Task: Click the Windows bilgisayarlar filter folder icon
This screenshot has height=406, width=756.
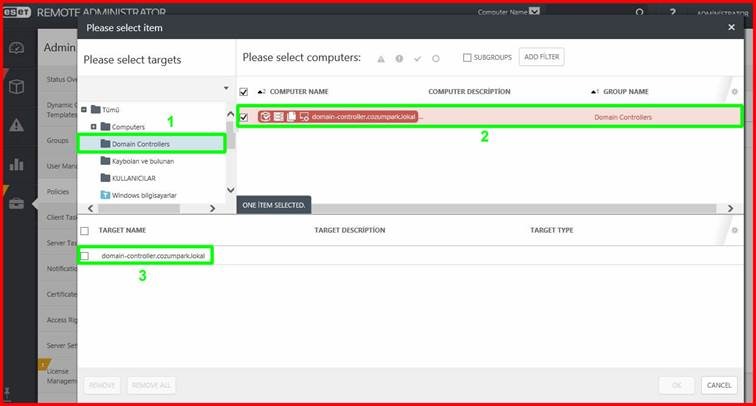Action: [105, 195]
